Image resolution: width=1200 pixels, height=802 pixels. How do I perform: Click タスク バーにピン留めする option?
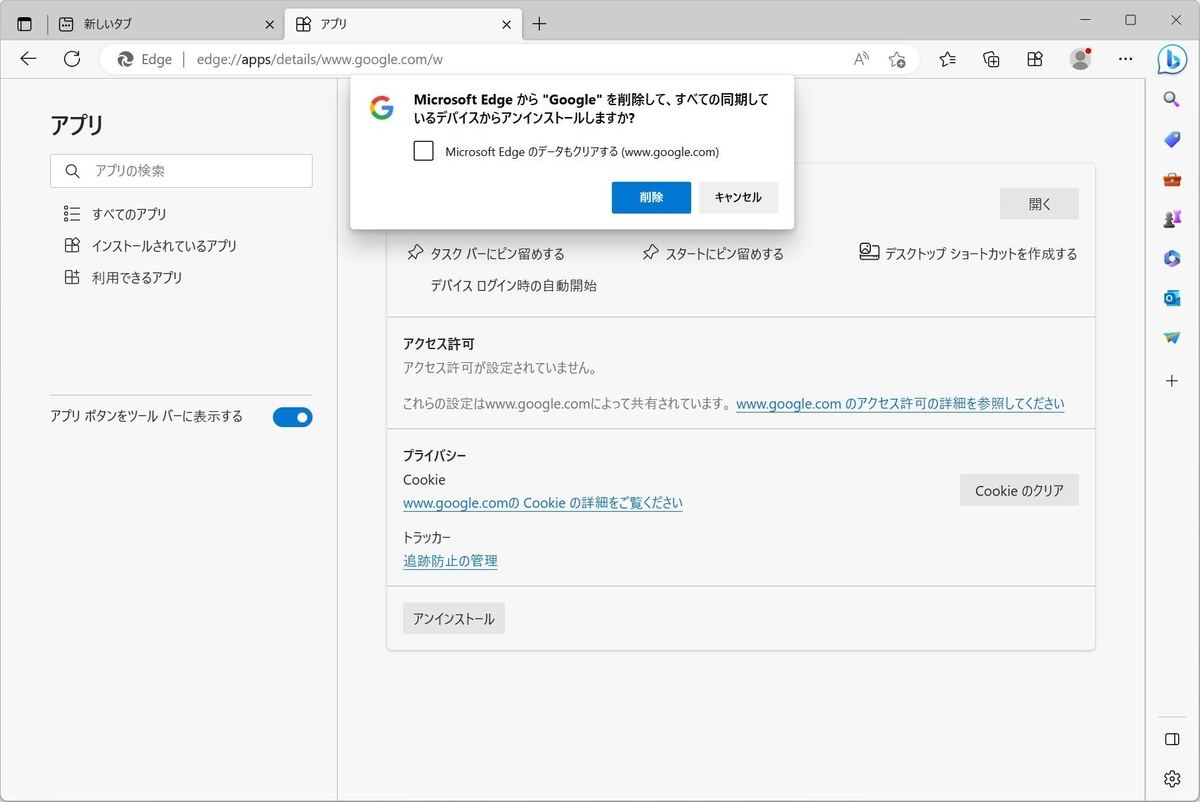486,254
